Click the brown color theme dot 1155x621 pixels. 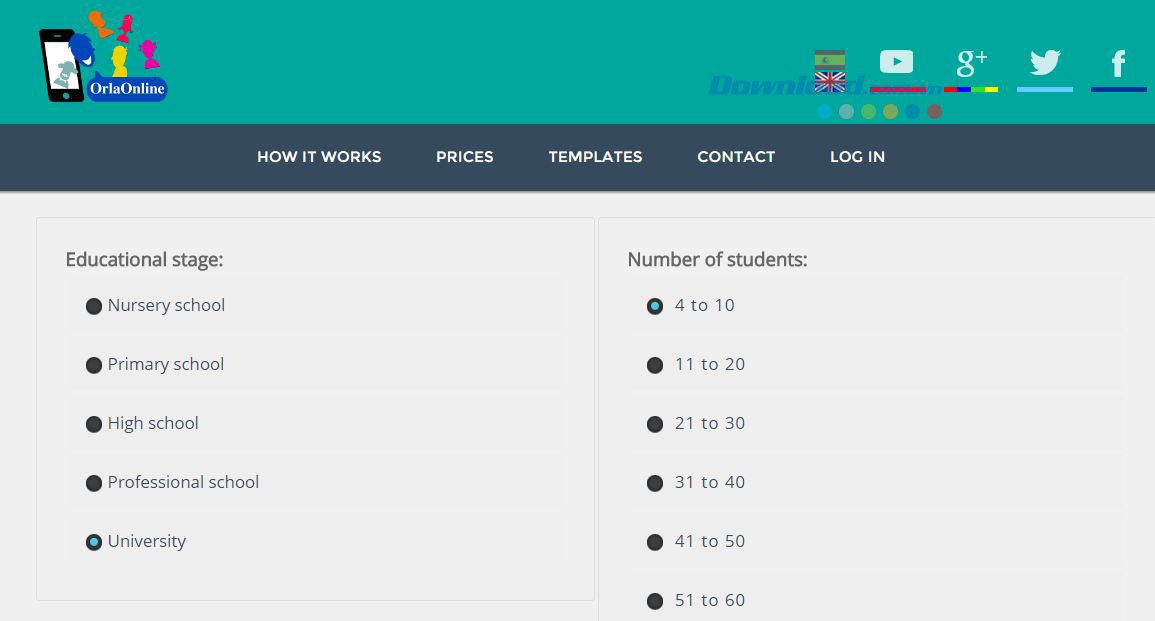tap(934, 112)
